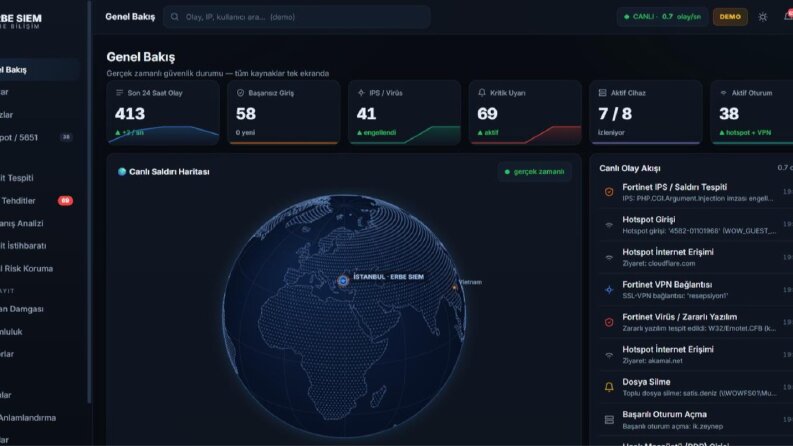Open the Fortinet Virüs / Zararlı Yazılım event
The image size is (793, 446).
[696, 322]
